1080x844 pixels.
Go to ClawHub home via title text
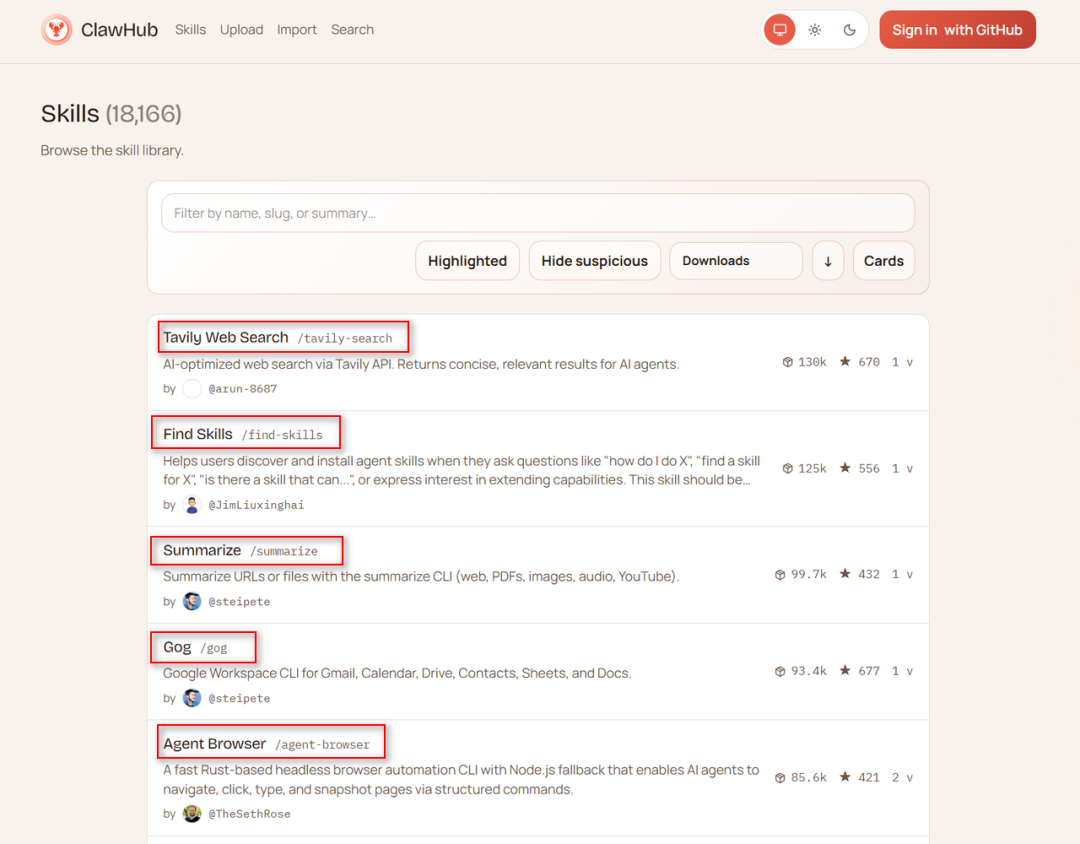tap(119, 30)
